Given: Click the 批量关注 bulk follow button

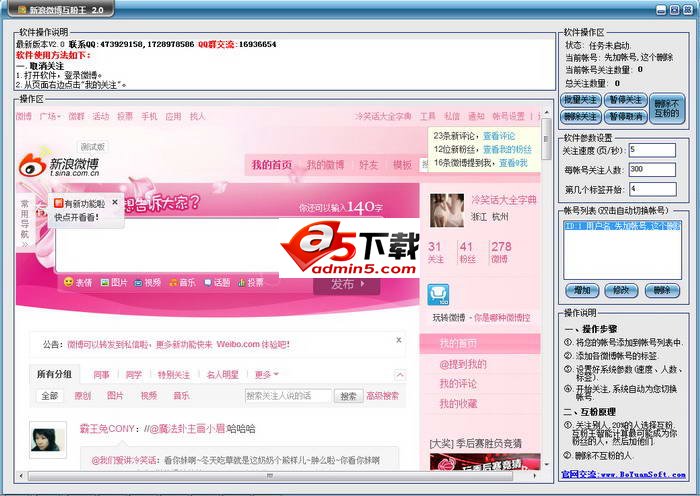Looking at the screenshot, I should [580, 100].
